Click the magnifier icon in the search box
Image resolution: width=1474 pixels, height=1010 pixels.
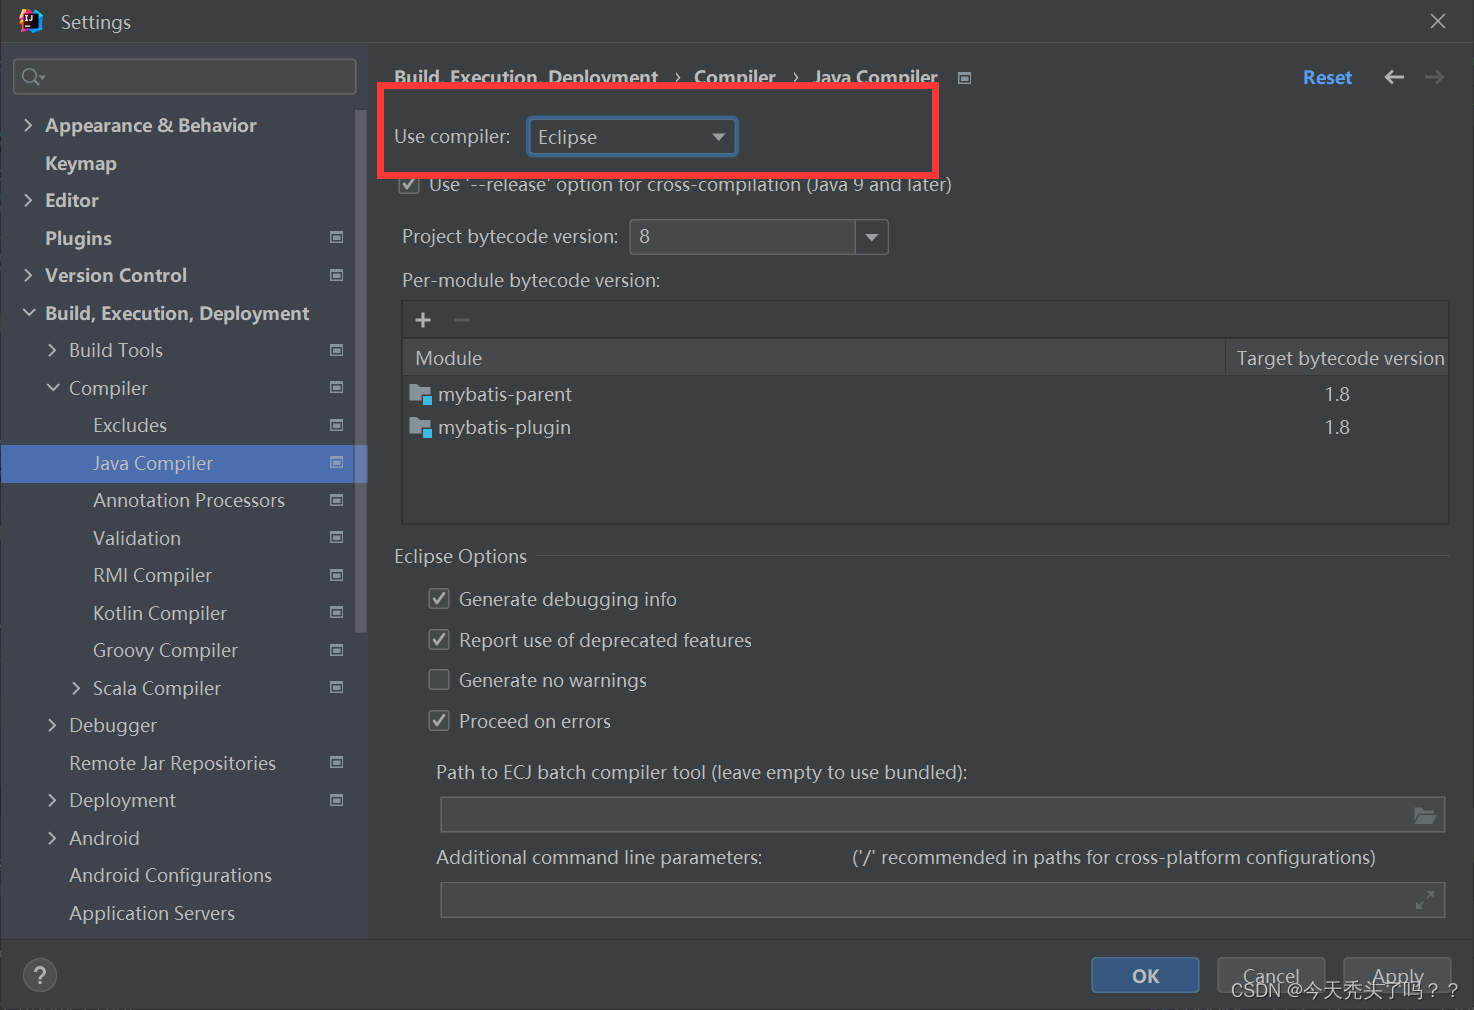31,76
